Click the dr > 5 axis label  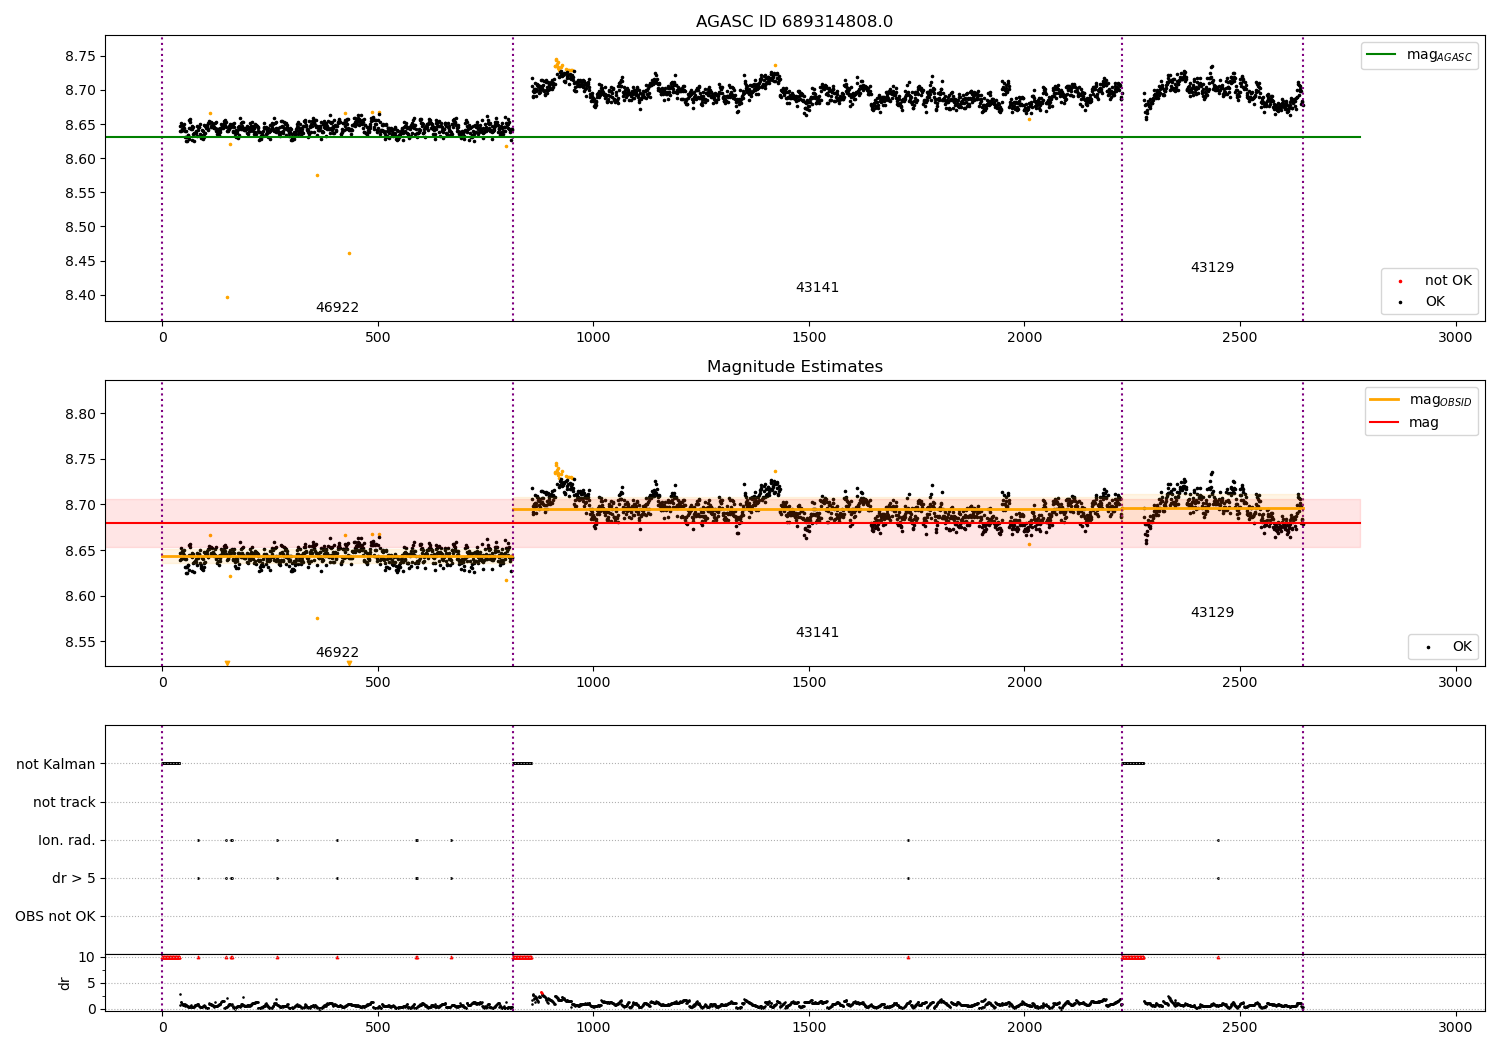[x=74, y=879]
